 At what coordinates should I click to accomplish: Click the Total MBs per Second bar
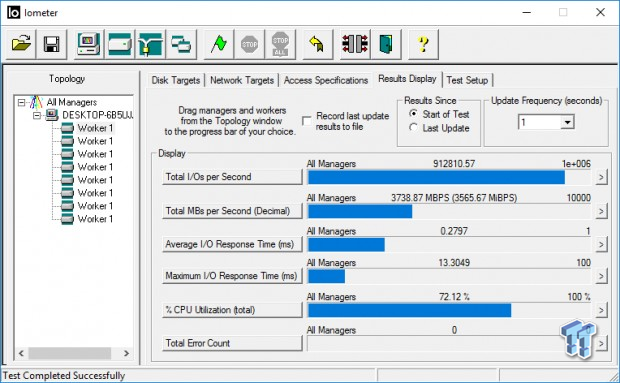pyautogui.click(x=449, y=211)
